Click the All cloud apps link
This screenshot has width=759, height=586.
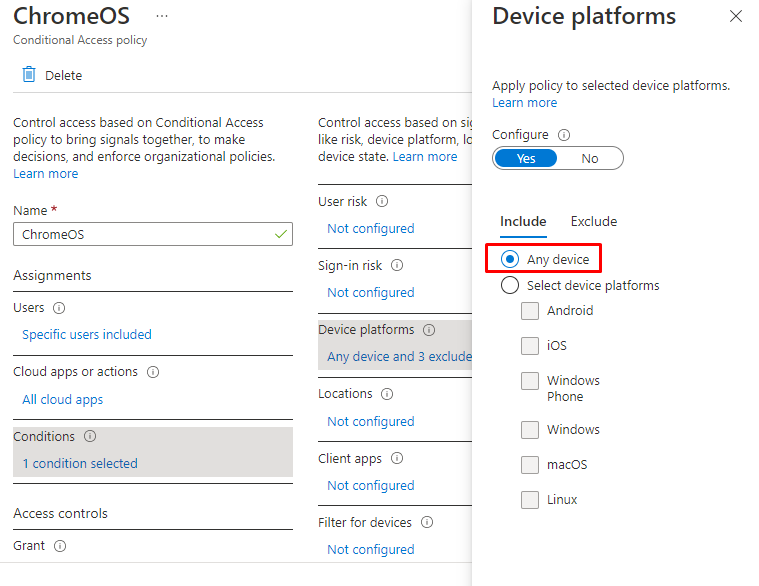[63, 399]
